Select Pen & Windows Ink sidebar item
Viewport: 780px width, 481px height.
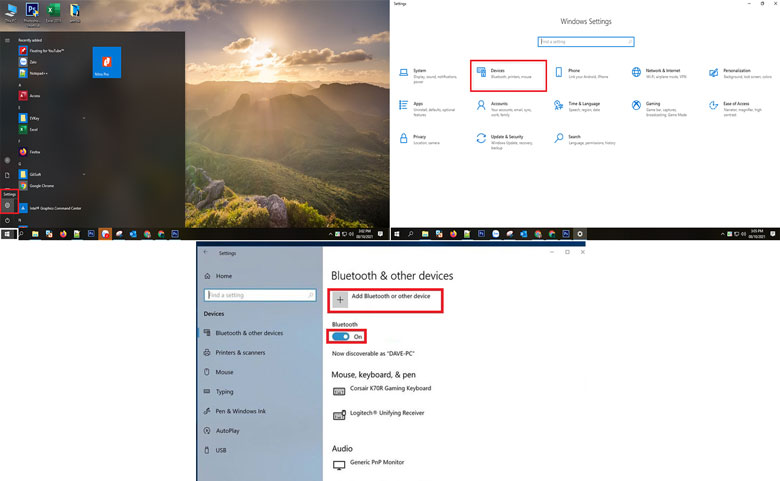pyautogui.click(x=240, y=411)
